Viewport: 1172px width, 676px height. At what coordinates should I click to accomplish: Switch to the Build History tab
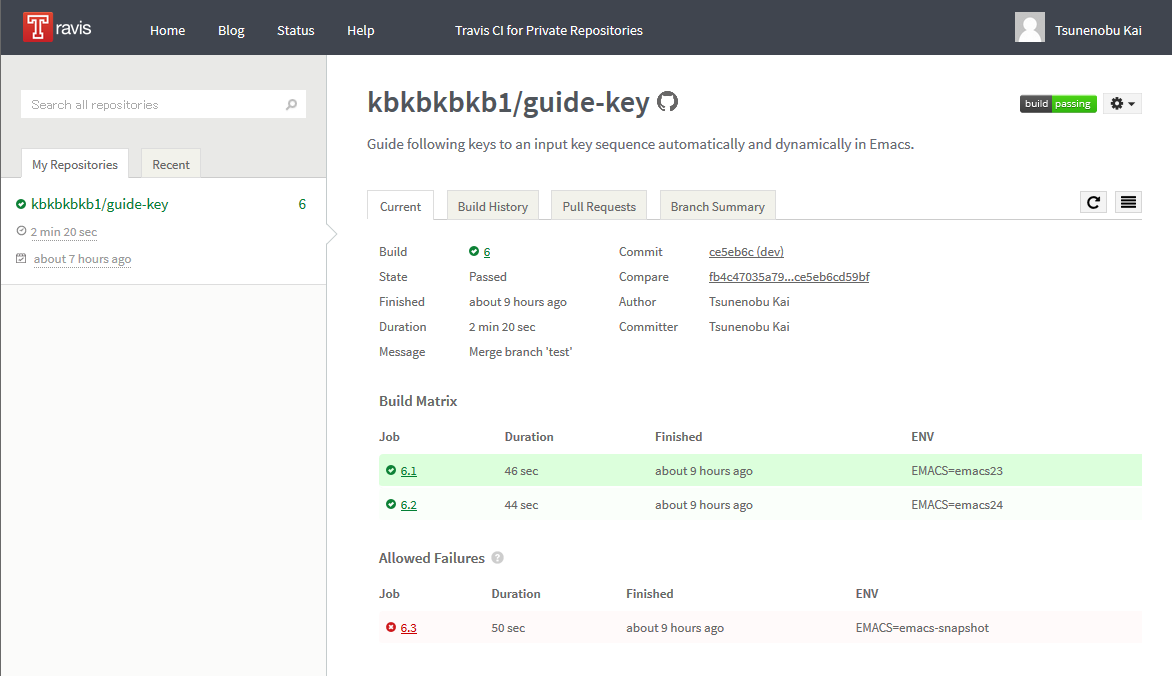[x=492, y=207]
